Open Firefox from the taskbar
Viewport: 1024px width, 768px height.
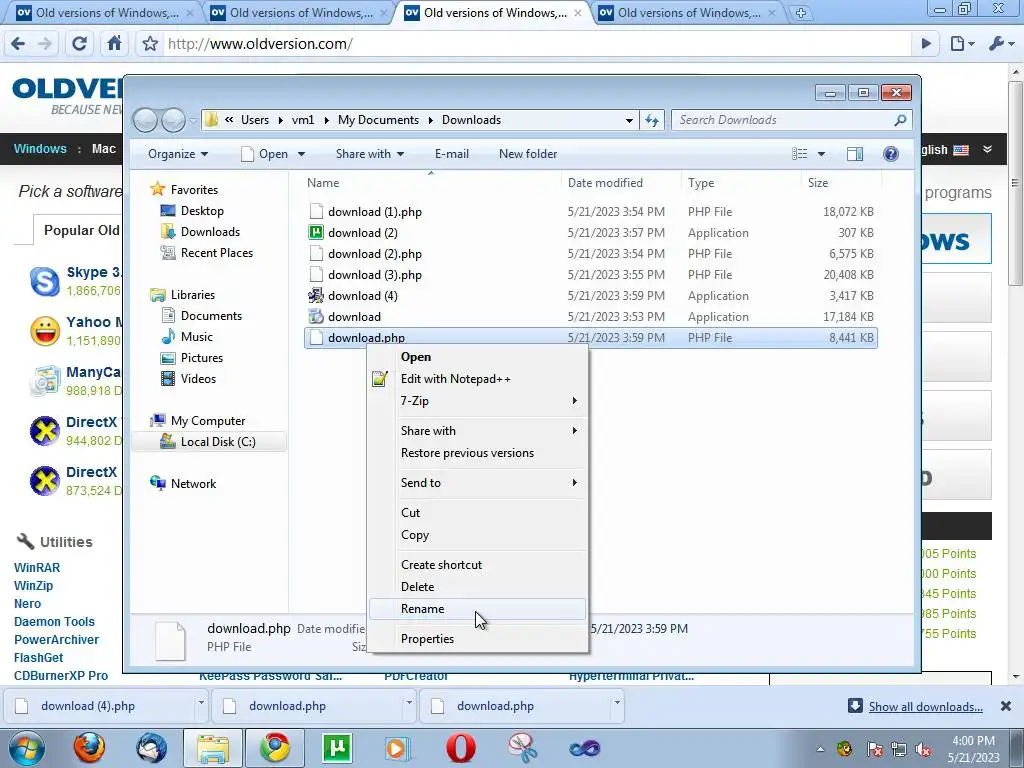pos(89,748)
